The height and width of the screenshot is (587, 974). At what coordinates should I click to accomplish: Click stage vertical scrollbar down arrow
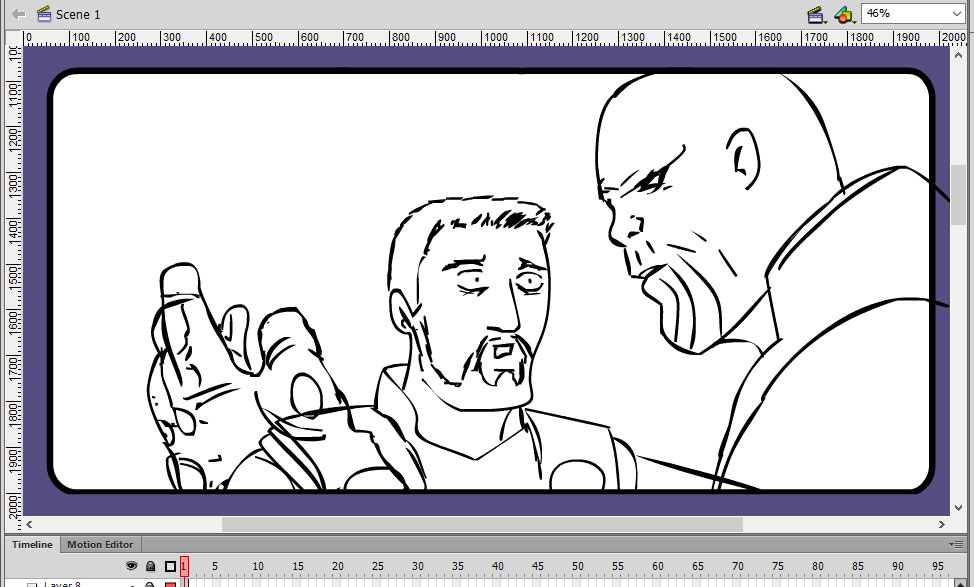click(958, 507)
